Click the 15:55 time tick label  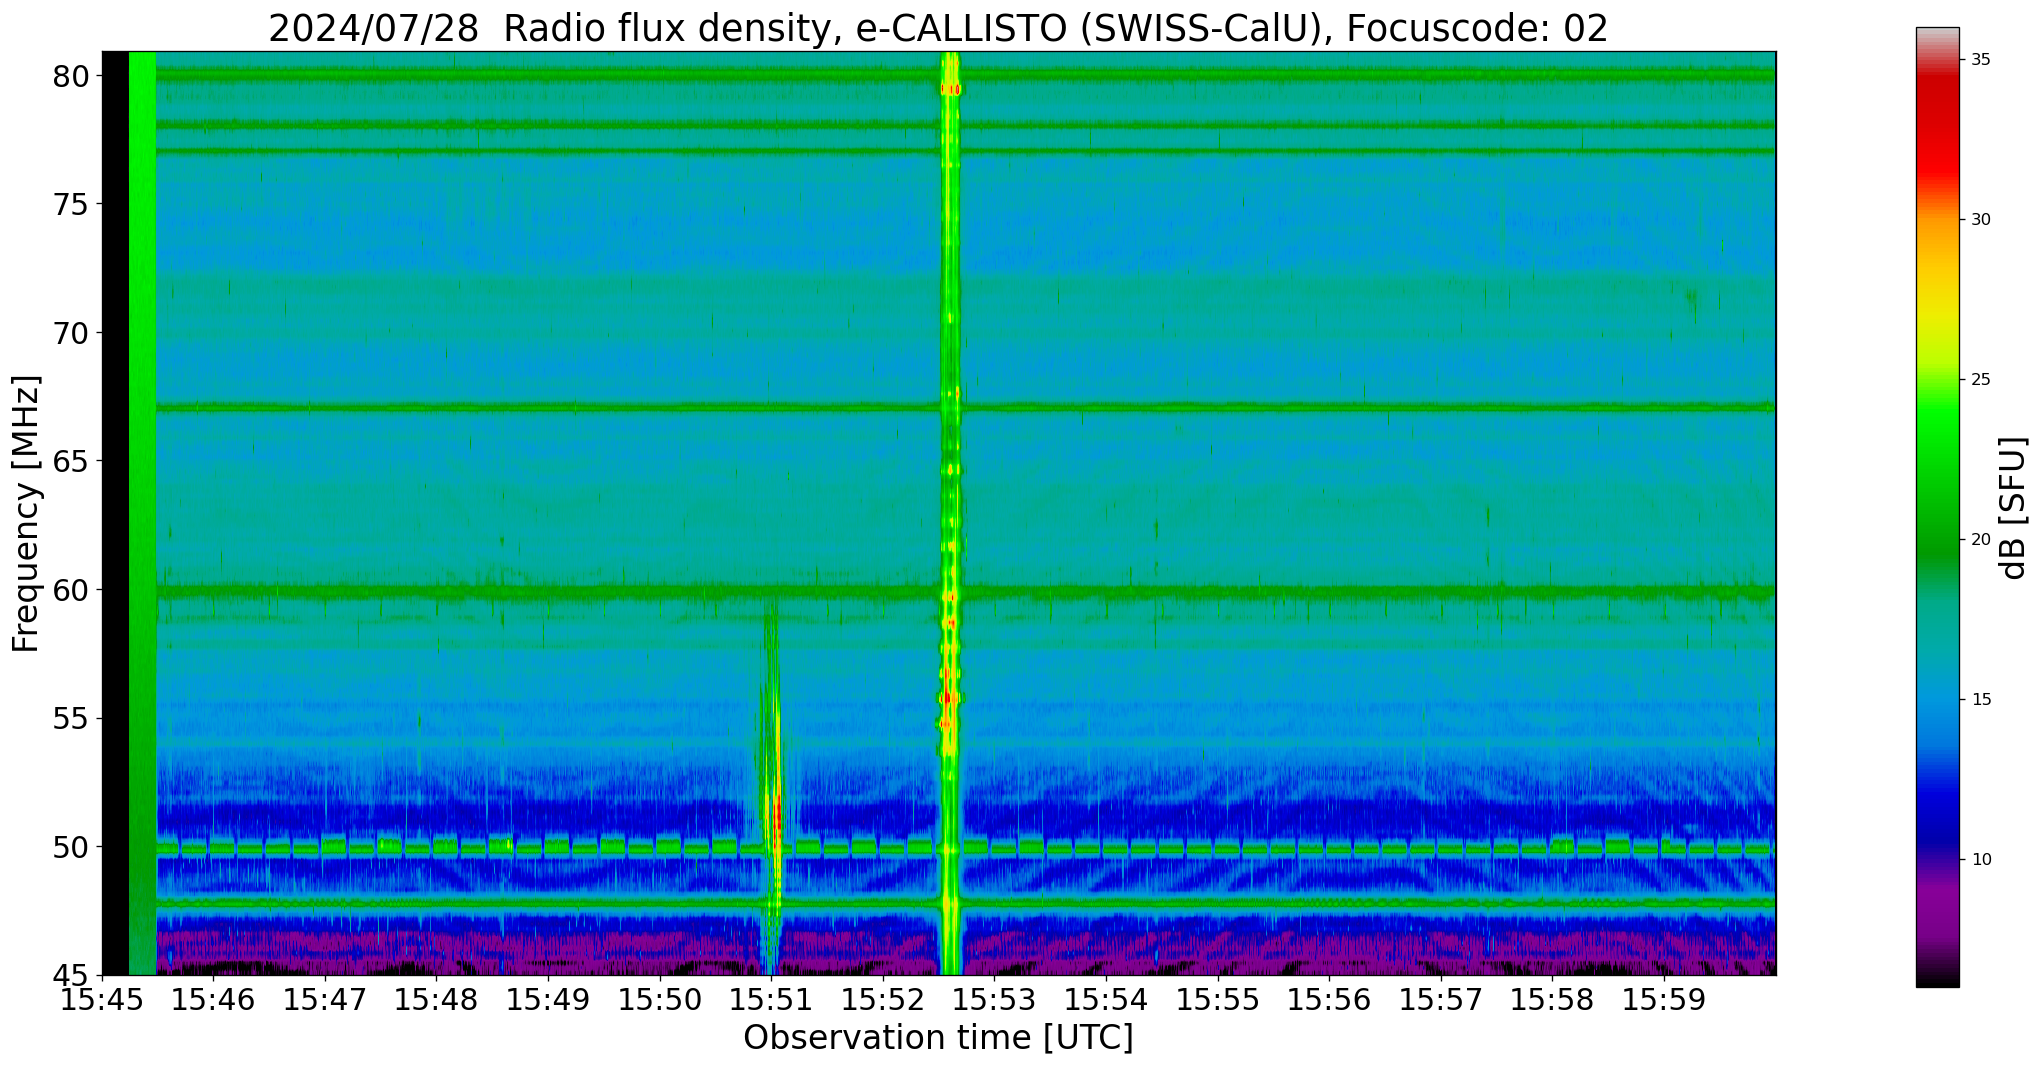pyautogui.click(x=1218, y=999)
